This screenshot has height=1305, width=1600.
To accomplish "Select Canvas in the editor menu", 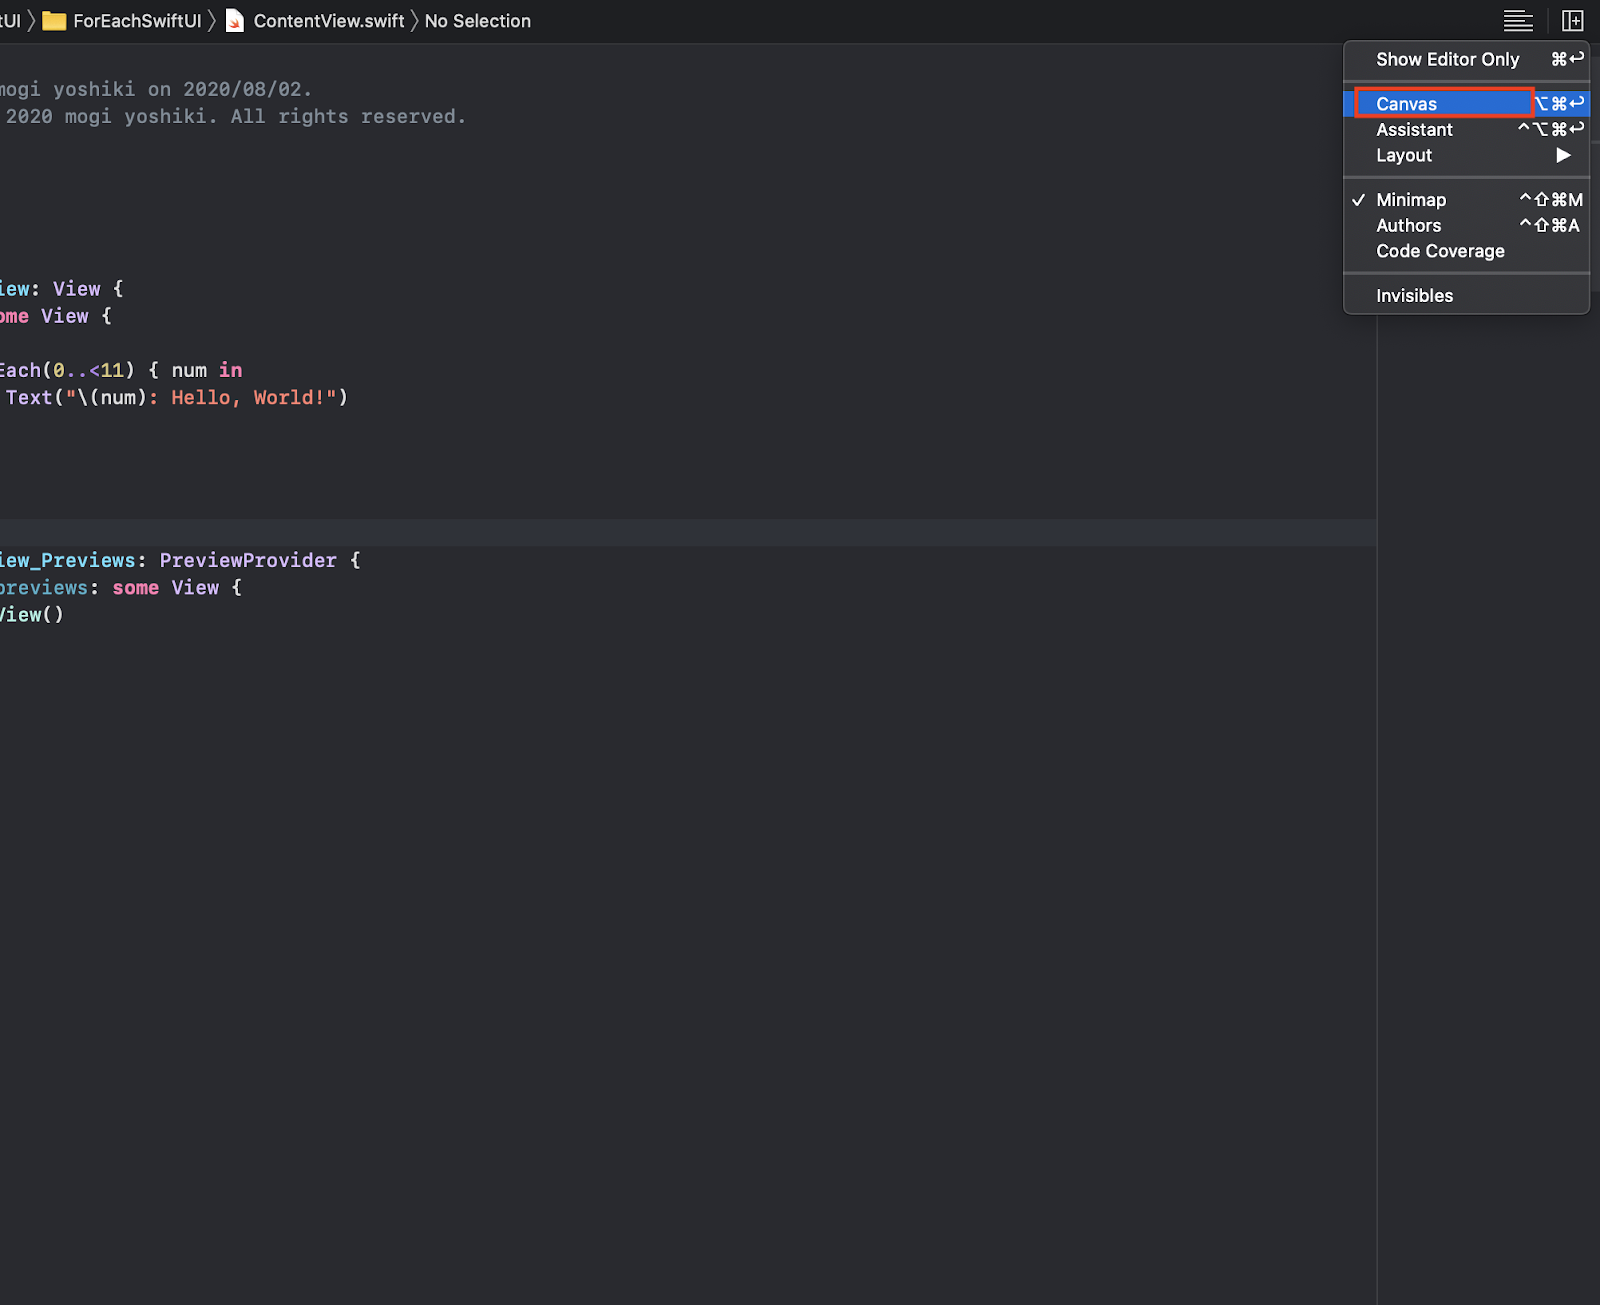I will coord(1466,103).
